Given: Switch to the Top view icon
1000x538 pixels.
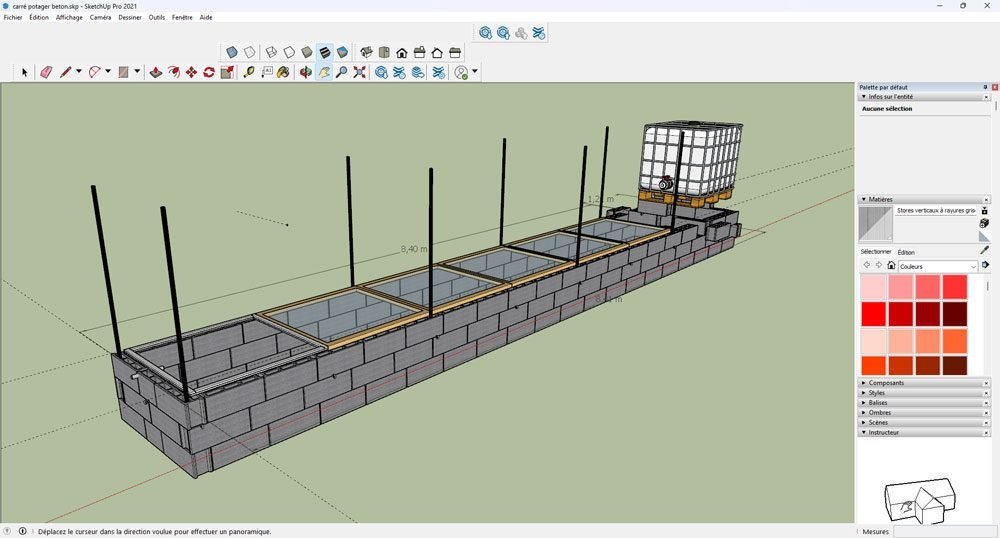Looking at the screenshot, I should [384, 52].
